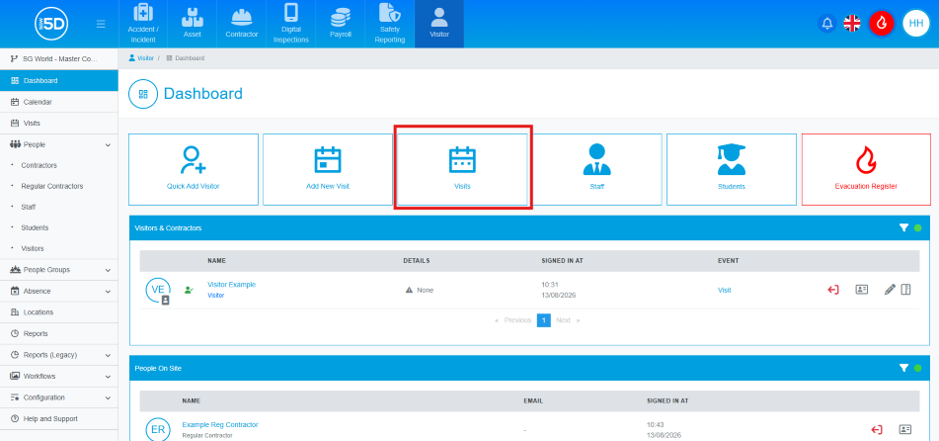Open the Asset module
The height and width of the screenshot is (441, 939).
click(x=192, y=24)
